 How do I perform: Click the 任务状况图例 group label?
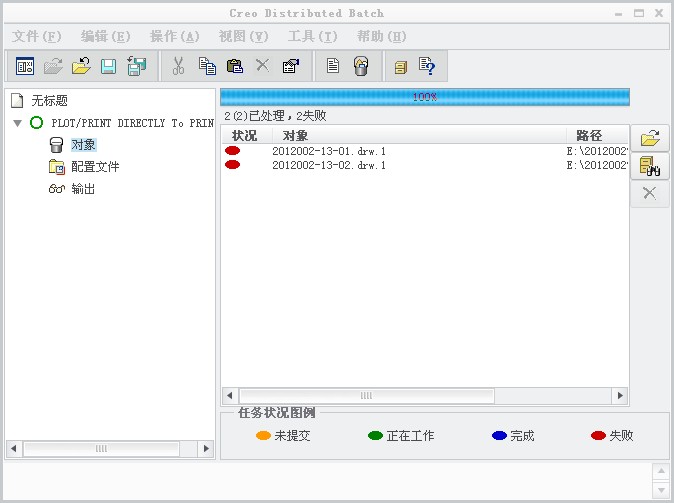tap(277, 413)
